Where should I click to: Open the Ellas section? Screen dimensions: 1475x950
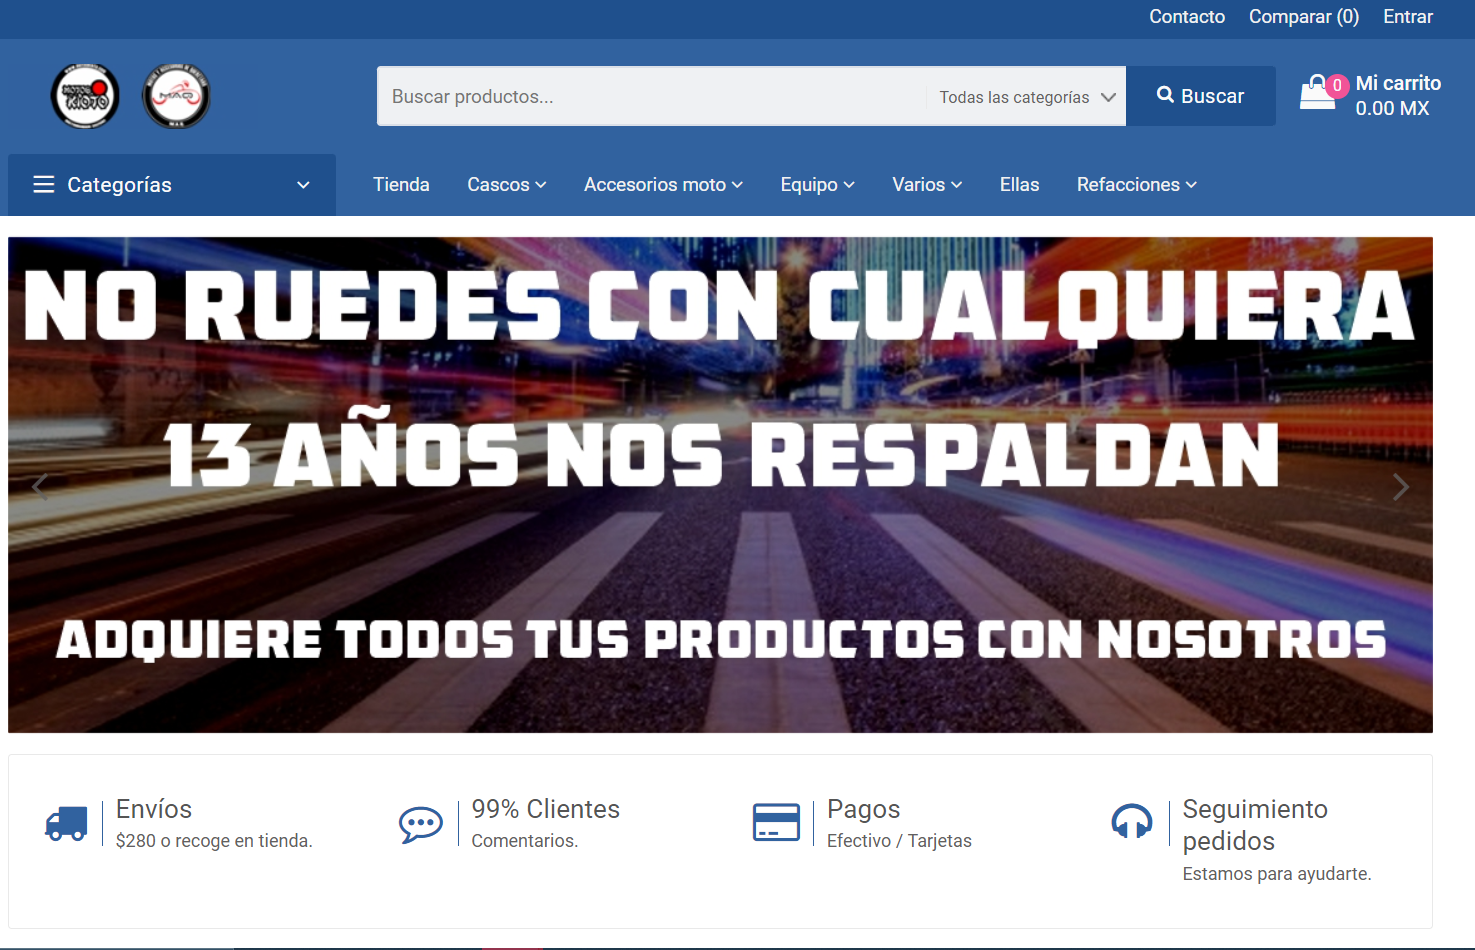click(x=1019, y=184)
